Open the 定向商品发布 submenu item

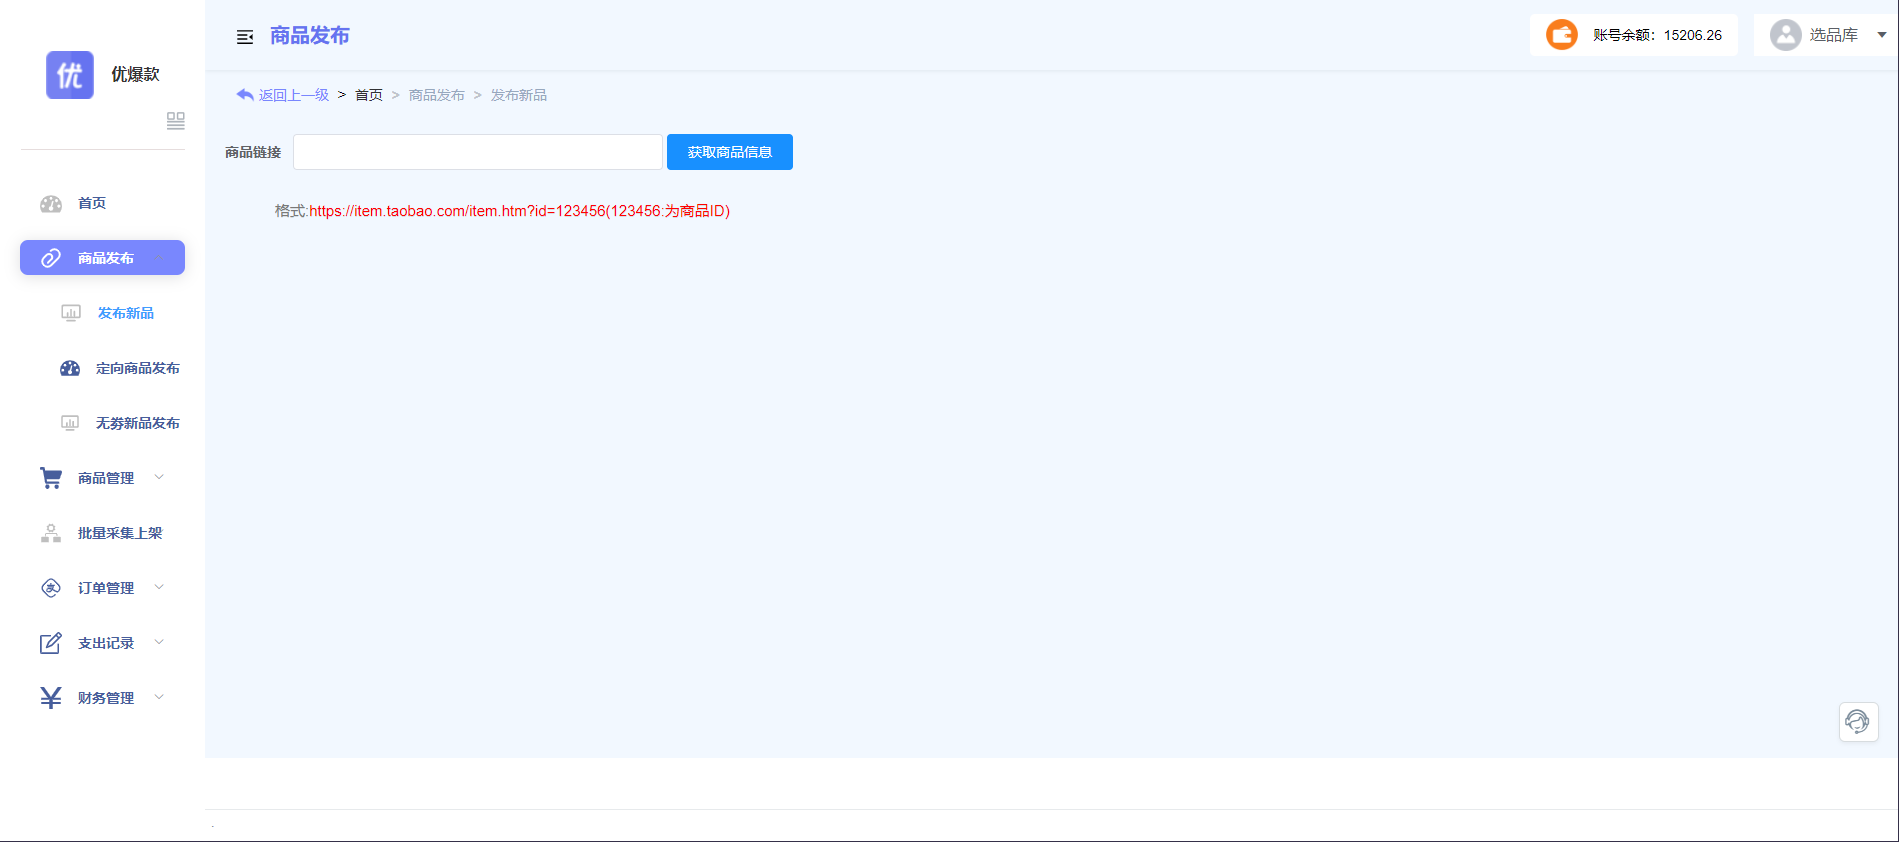pyautogui.click(x=138, y=368)
